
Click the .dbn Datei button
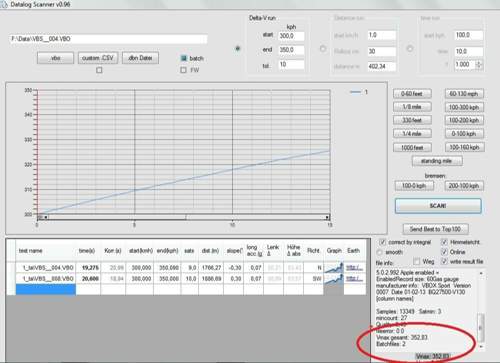click(x=140, y=58)
